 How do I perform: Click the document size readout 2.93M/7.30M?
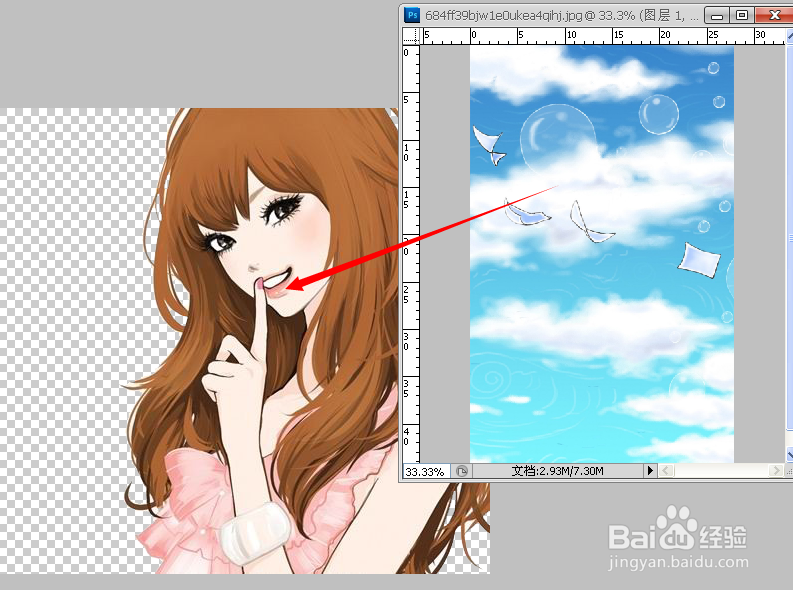point(557,471)
